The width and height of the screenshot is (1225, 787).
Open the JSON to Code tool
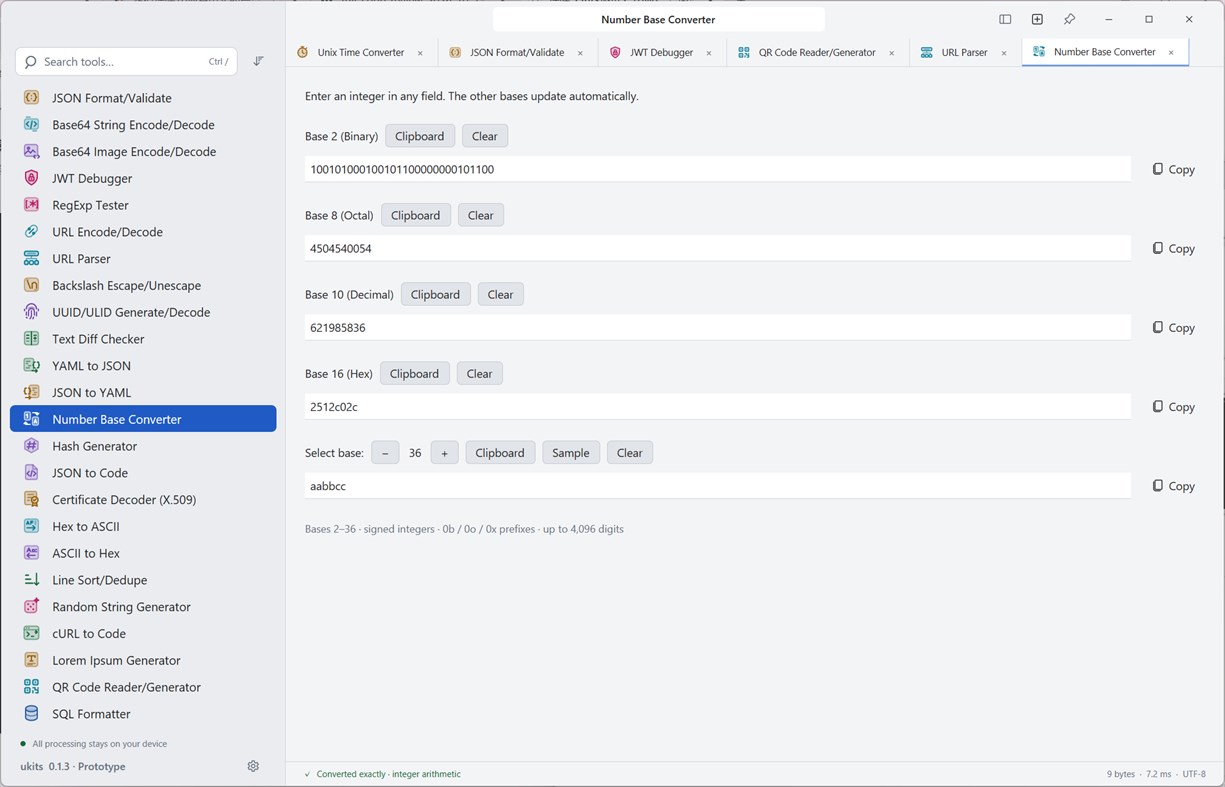point(143,473)
